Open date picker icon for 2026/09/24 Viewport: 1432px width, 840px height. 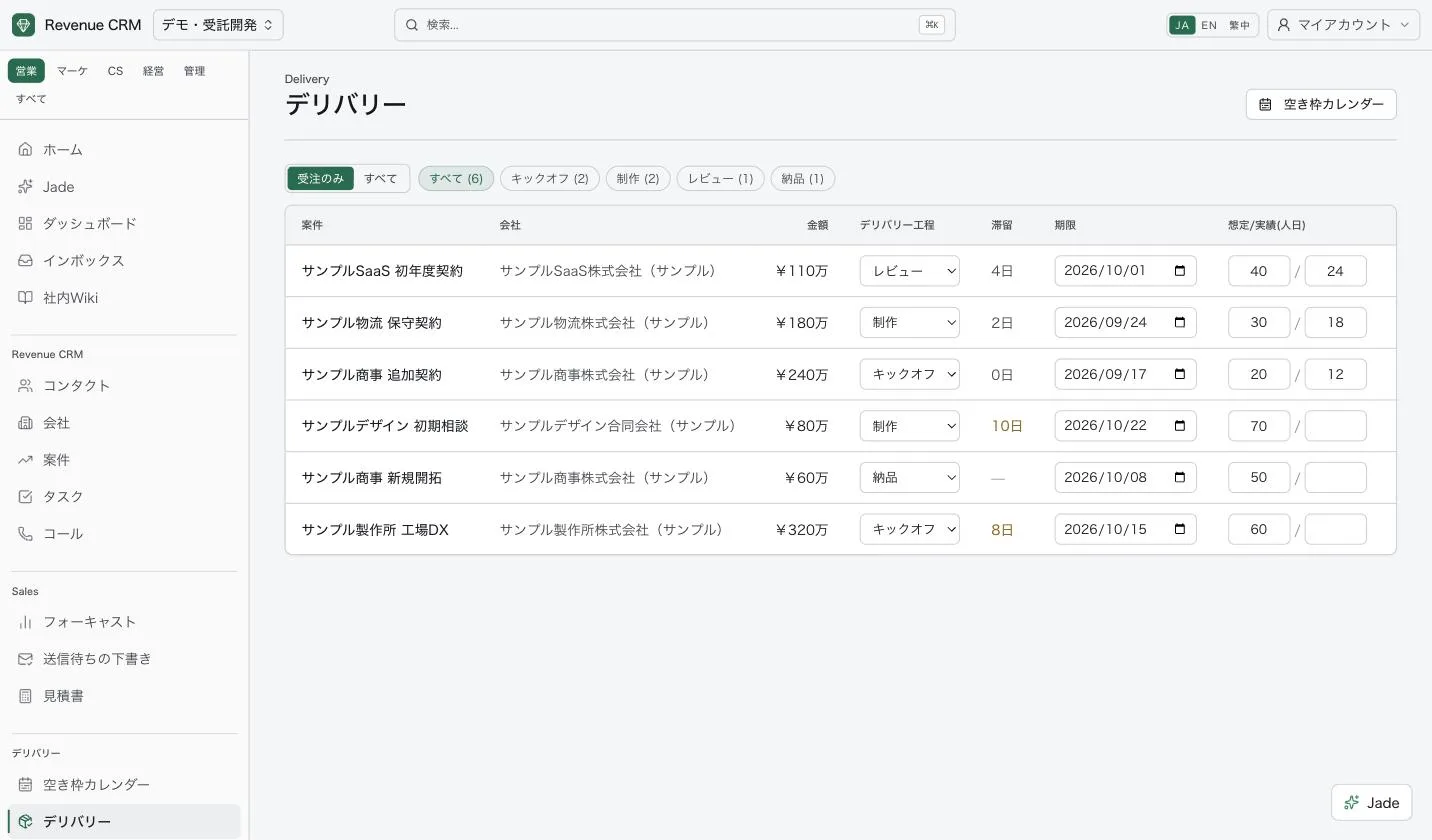coord(1180,323)
